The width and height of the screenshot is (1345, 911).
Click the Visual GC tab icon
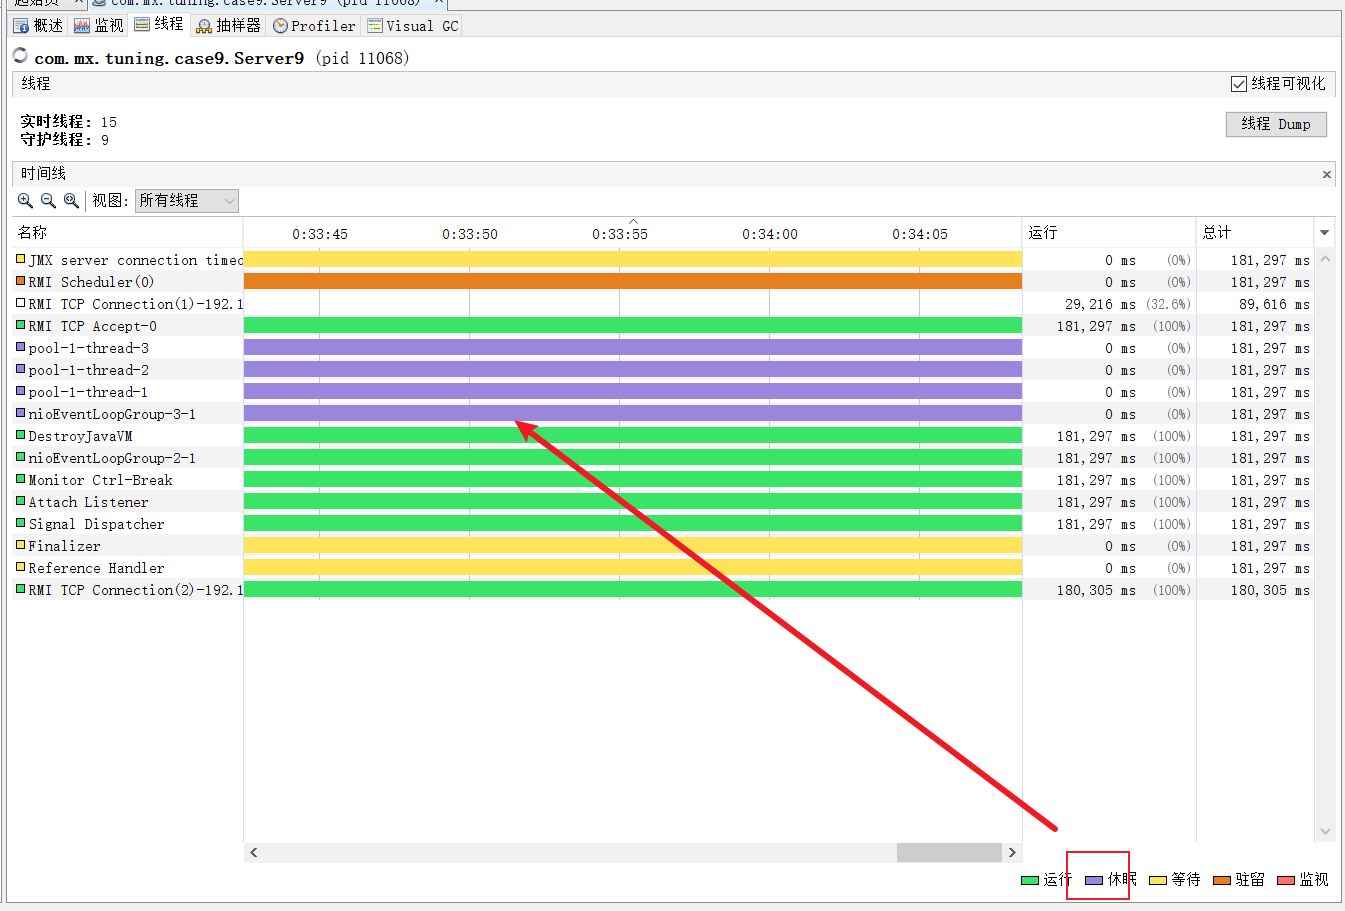[x=375, y=26]
